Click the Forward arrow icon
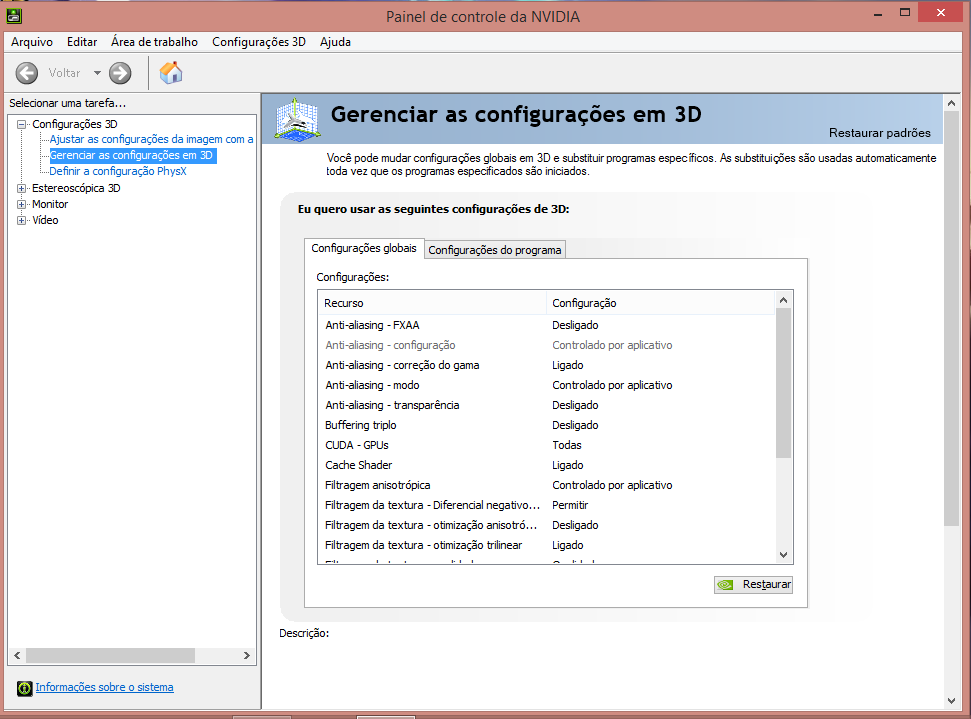 click(120, 73)
